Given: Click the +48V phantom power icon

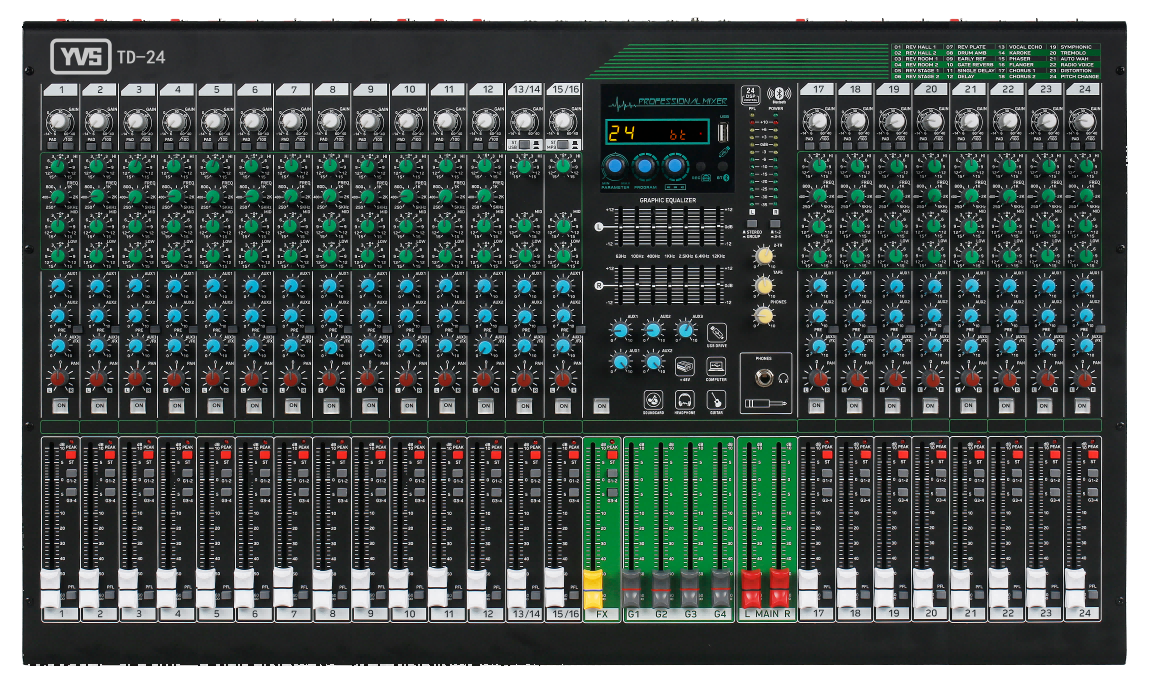Looking at the screenshot, I should pyautogui.click(x=684, y=367).
